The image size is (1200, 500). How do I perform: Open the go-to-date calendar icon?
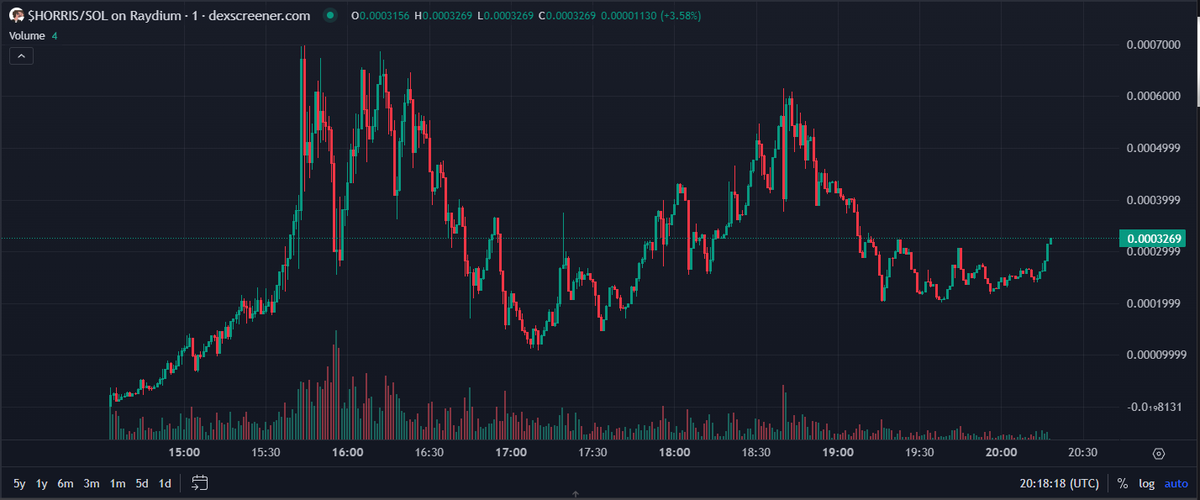tap(199, 483)
